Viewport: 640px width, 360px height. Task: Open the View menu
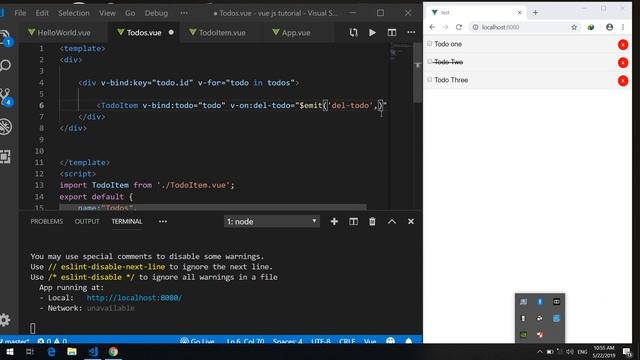pos(107,13)
